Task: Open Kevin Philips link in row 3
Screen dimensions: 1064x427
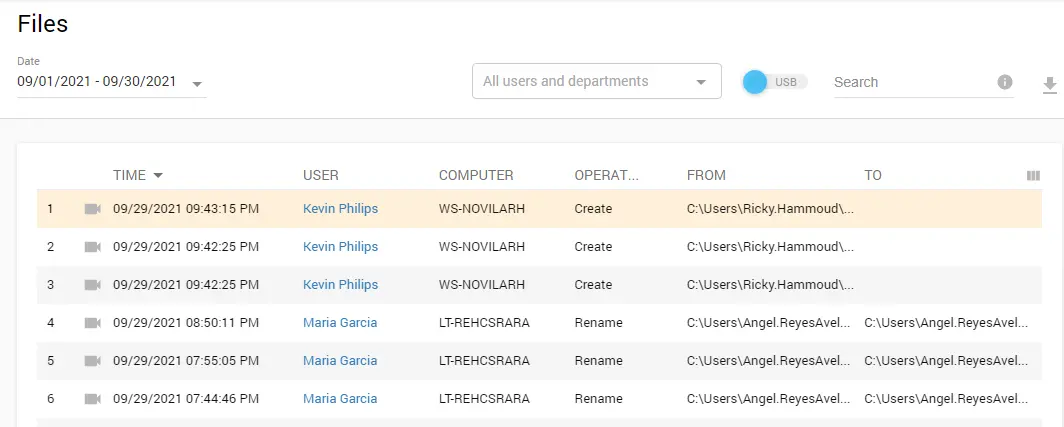Action: coord(341,284)
